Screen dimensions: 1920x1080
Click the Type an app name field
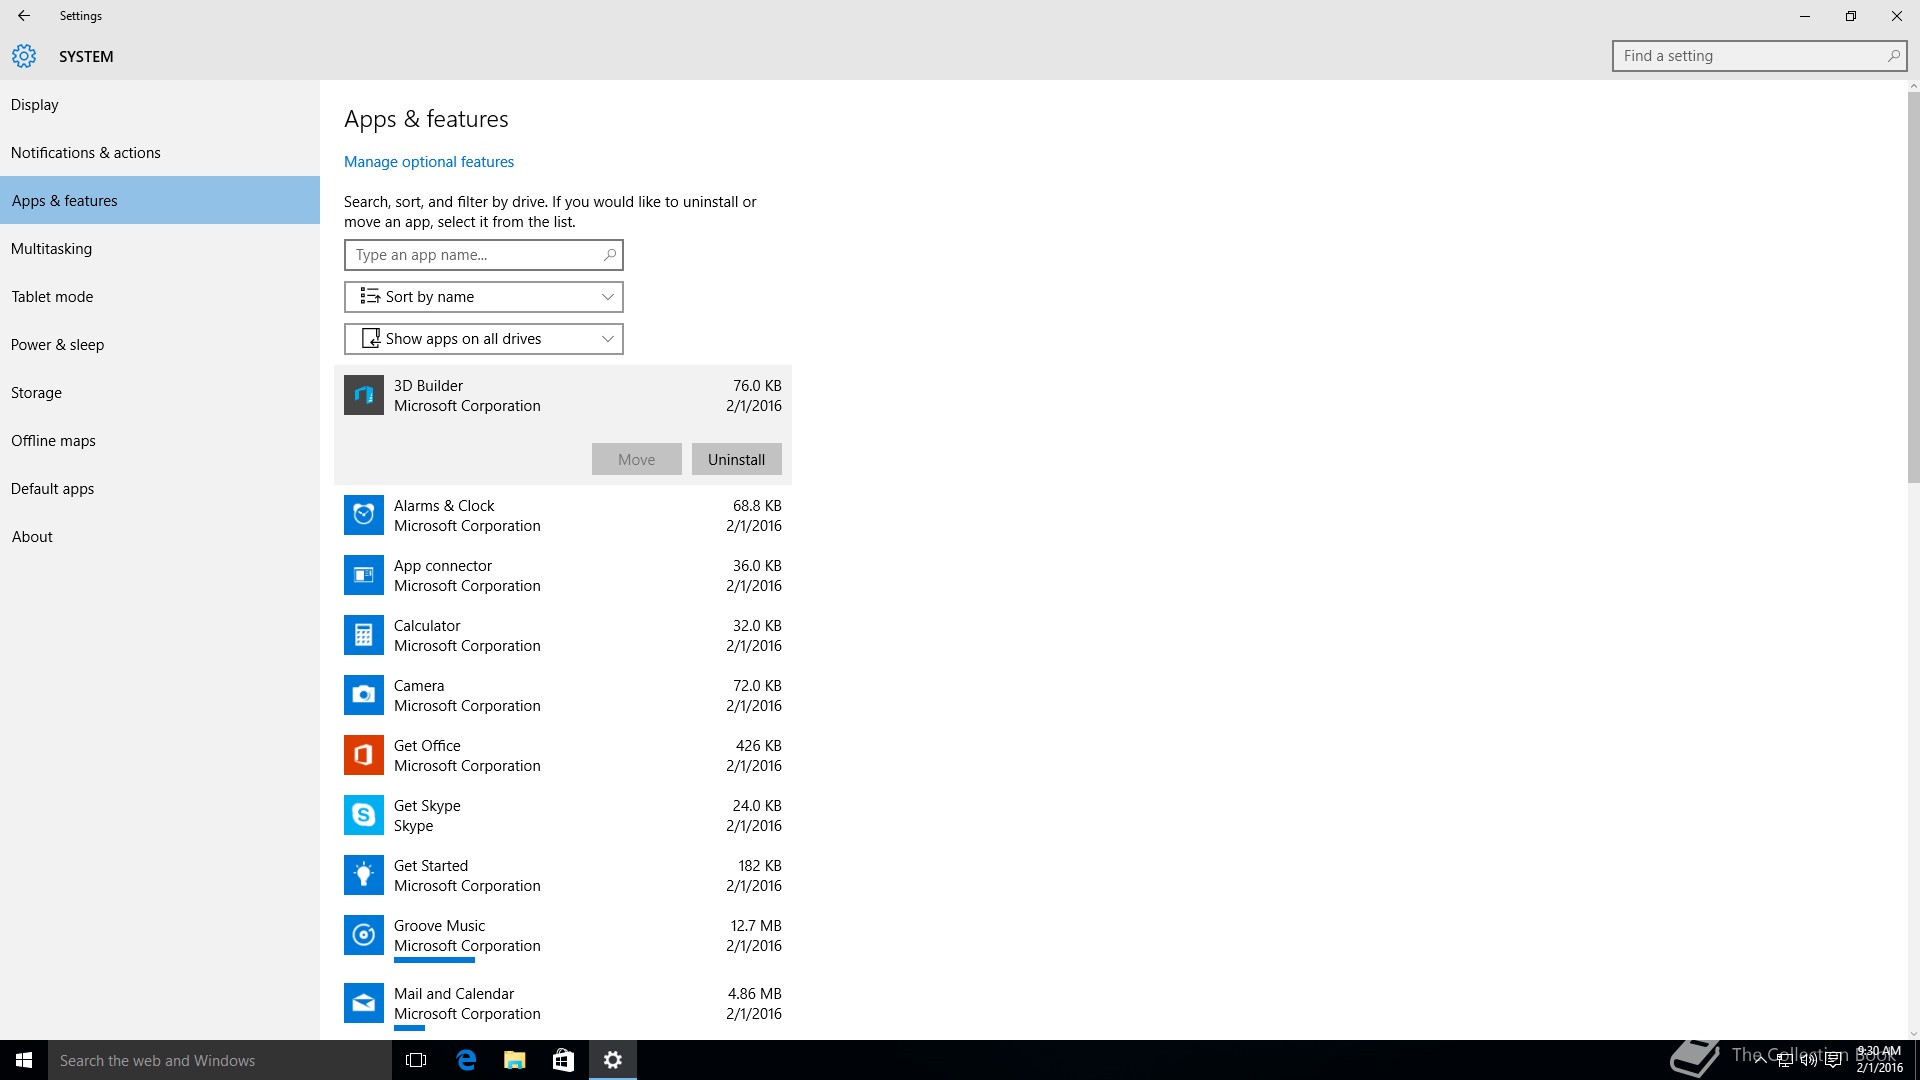[484, 255]
